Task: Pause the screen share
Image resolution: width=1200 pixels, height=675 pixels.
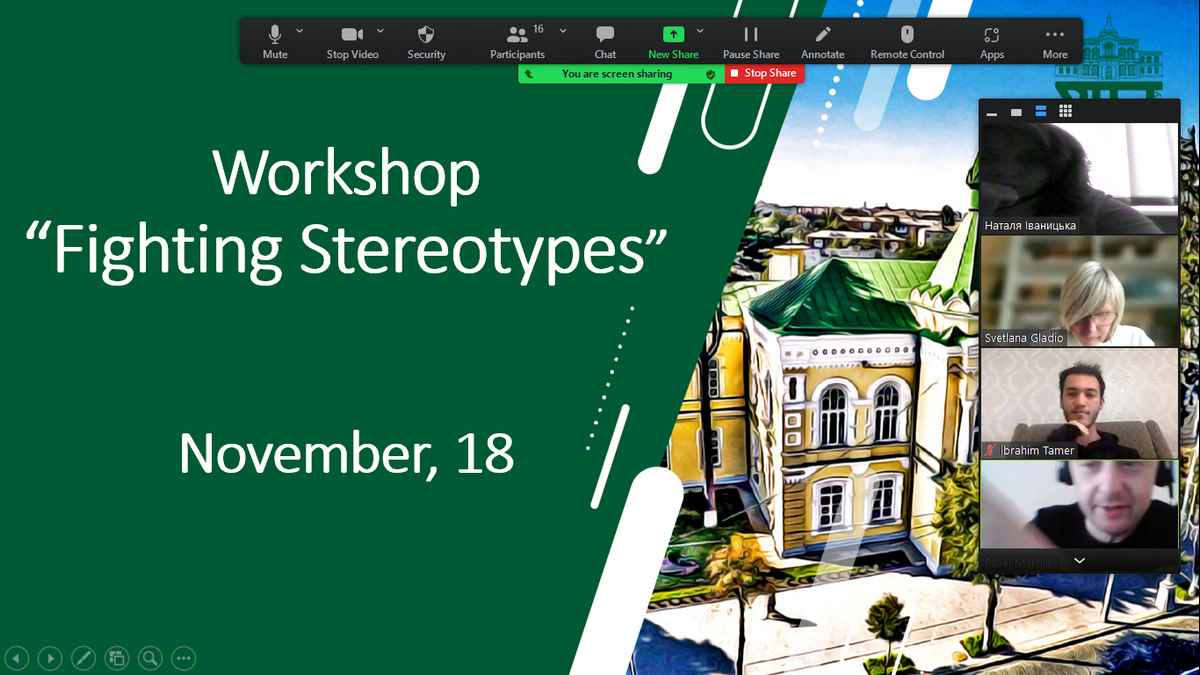Action: tap(751, 41)
